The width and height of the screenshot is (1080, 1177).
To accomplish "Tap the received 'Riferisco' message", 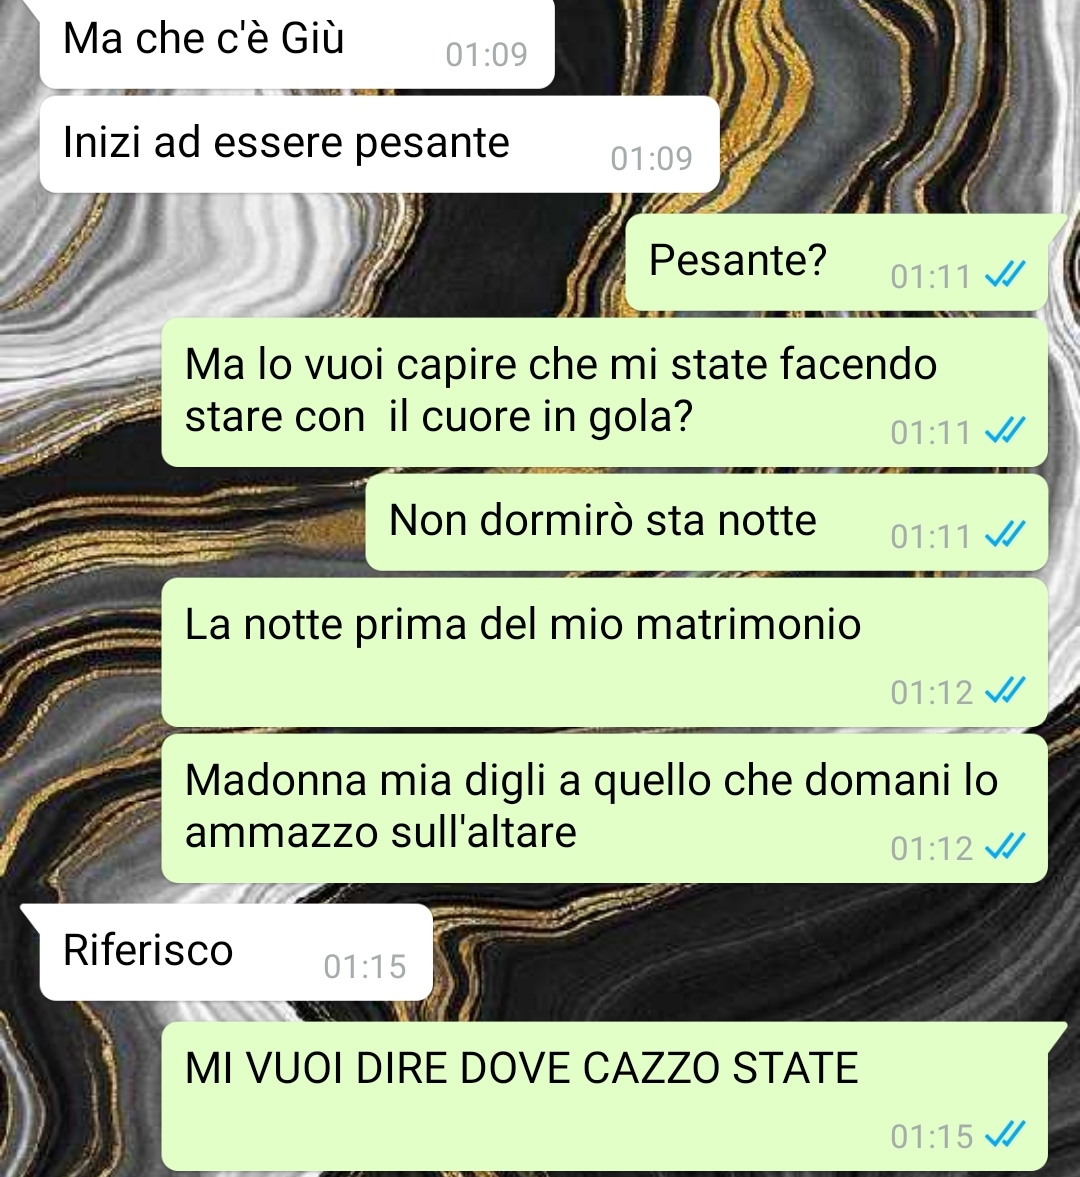I will pos(236,953).
